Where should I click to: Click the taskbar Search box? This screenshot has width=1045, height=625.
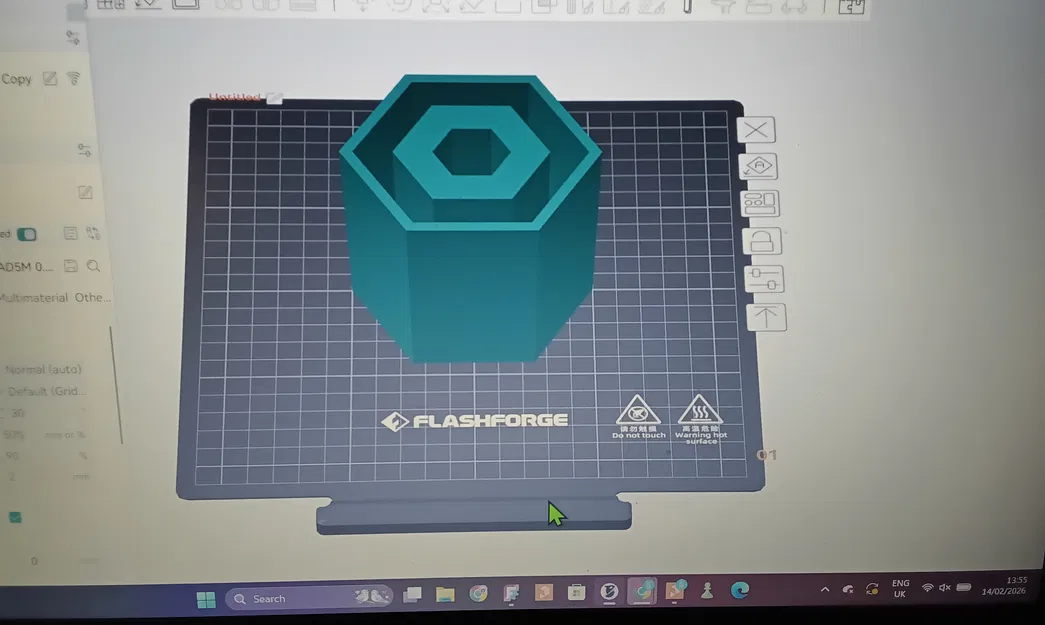tap(309, 598)
